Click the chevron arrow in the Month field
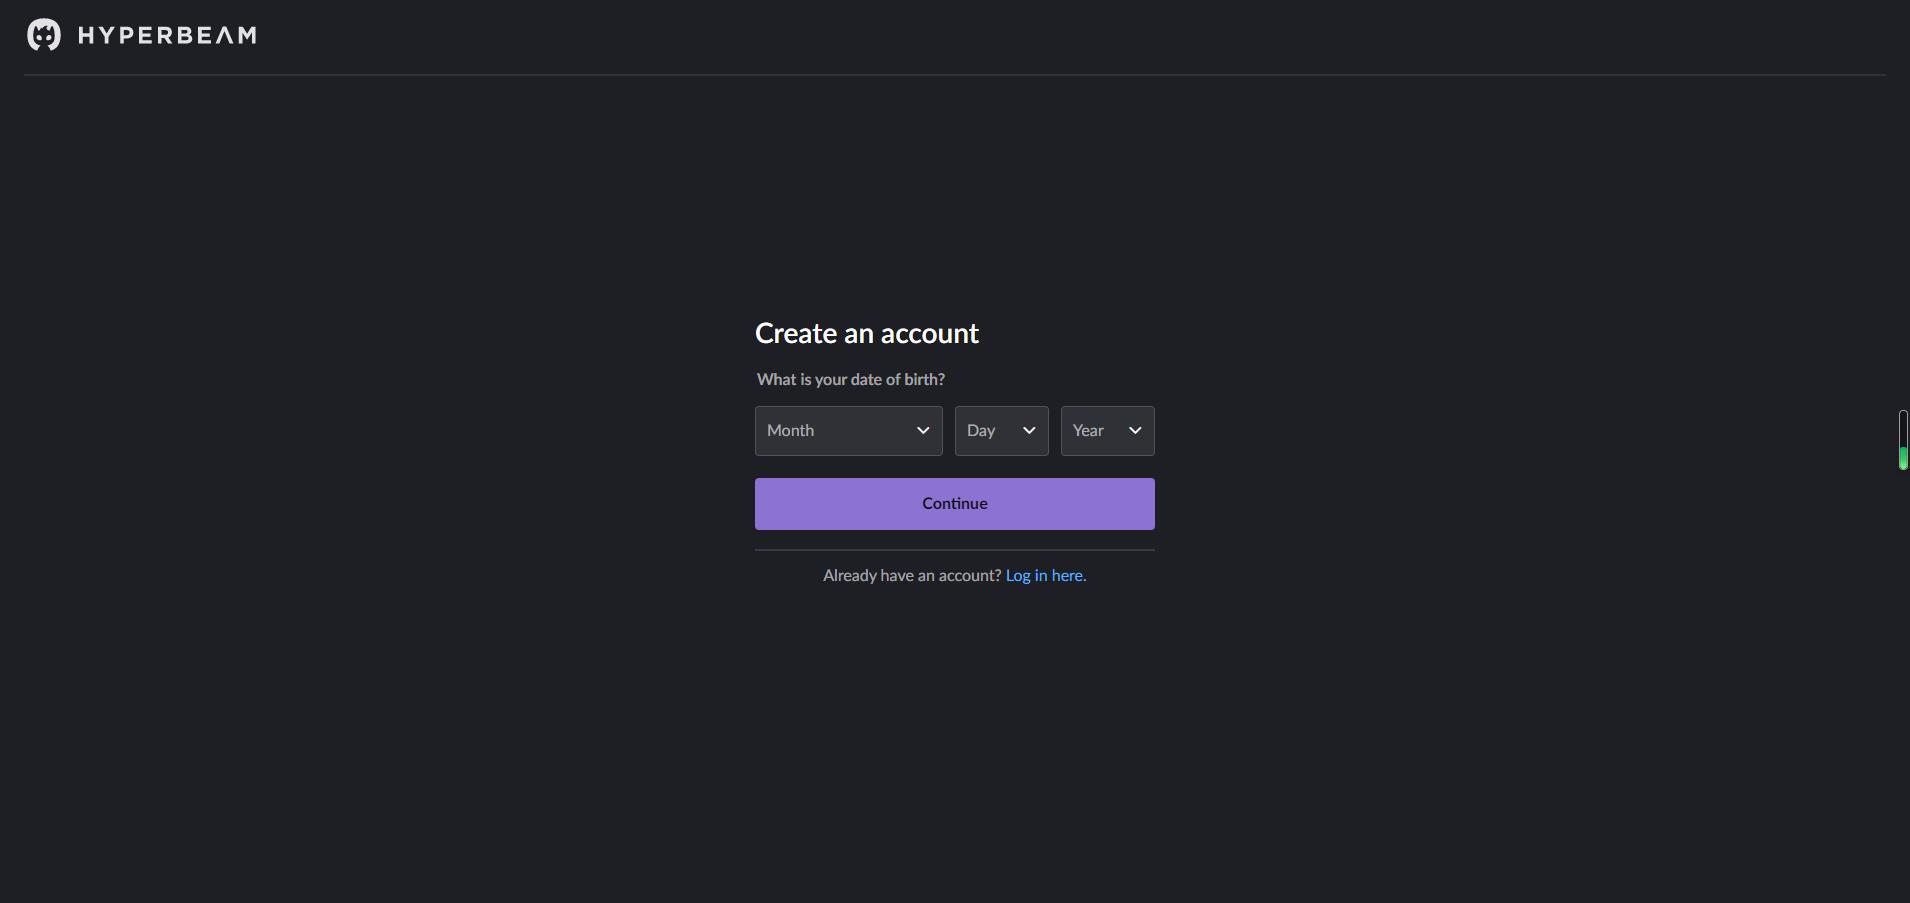This screenshot has height=903, width=1910. click(x=923, y=431)
